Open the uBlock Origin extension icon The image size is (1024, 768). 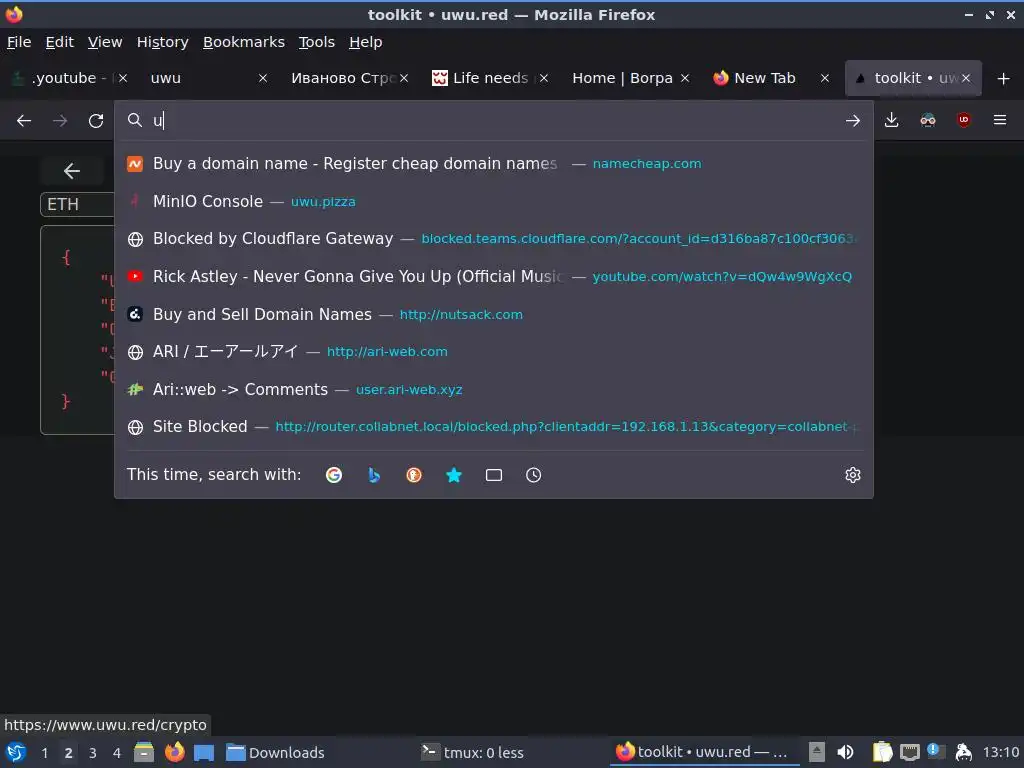click(963, 120)
